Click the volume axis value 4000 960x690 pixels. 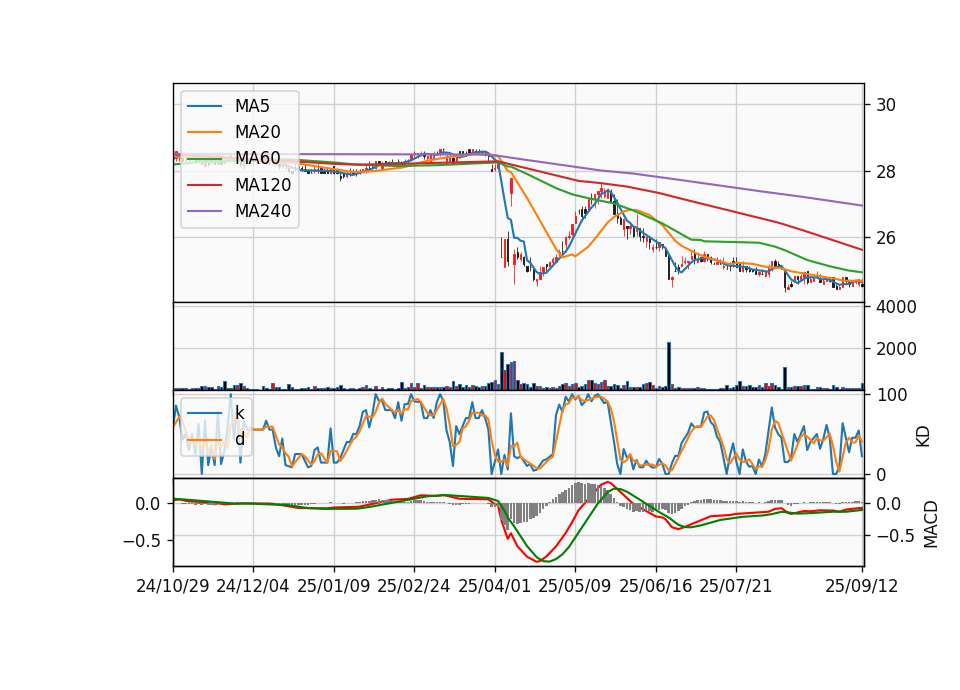pyautogui.click(x=896, y=307)
